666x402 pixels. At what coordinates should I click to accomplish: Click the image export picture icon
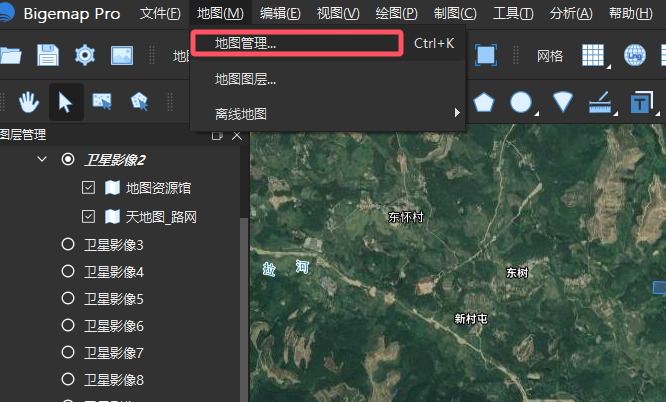tap(122, 55)
